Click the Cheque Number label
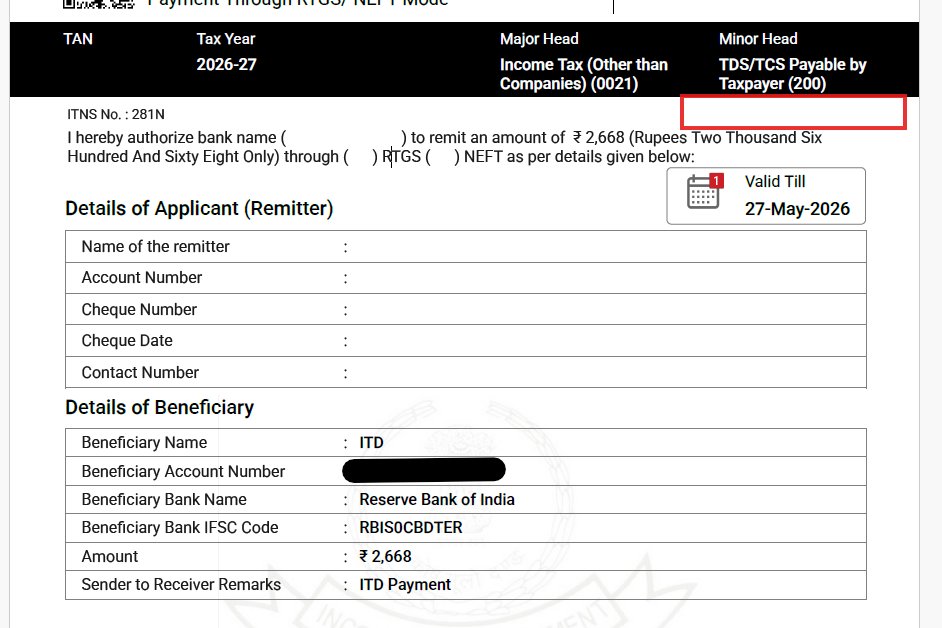This screenshot has width=942, height=628. 139,309
